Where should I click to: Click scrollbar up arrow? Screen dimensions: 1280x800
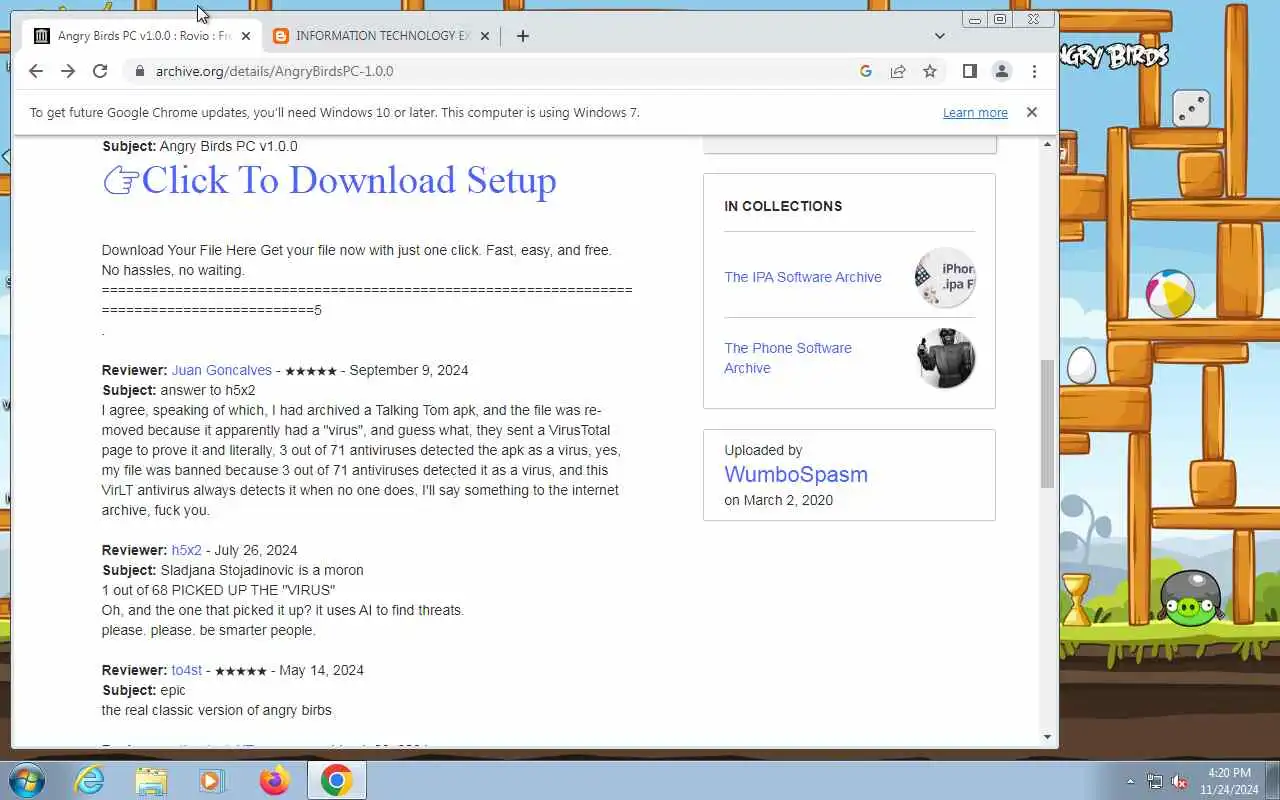point(1047,144)
